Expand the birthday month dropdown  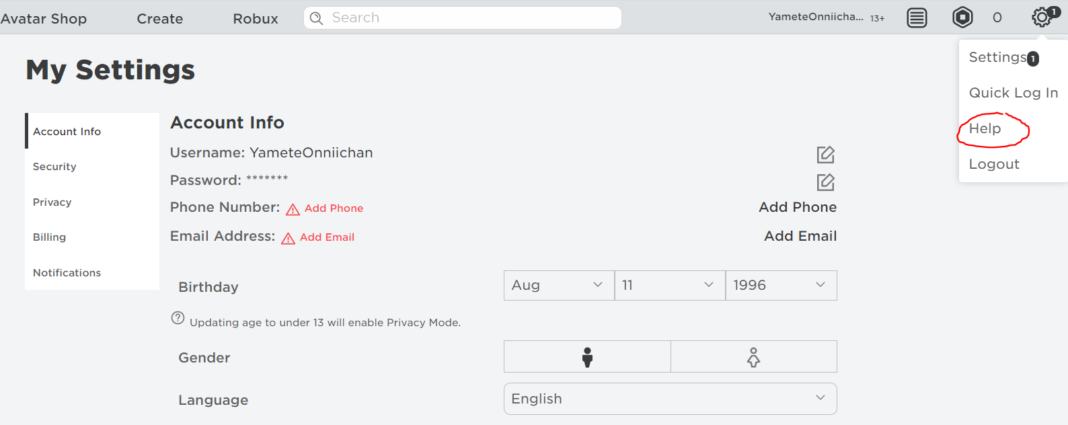point(558,285)
